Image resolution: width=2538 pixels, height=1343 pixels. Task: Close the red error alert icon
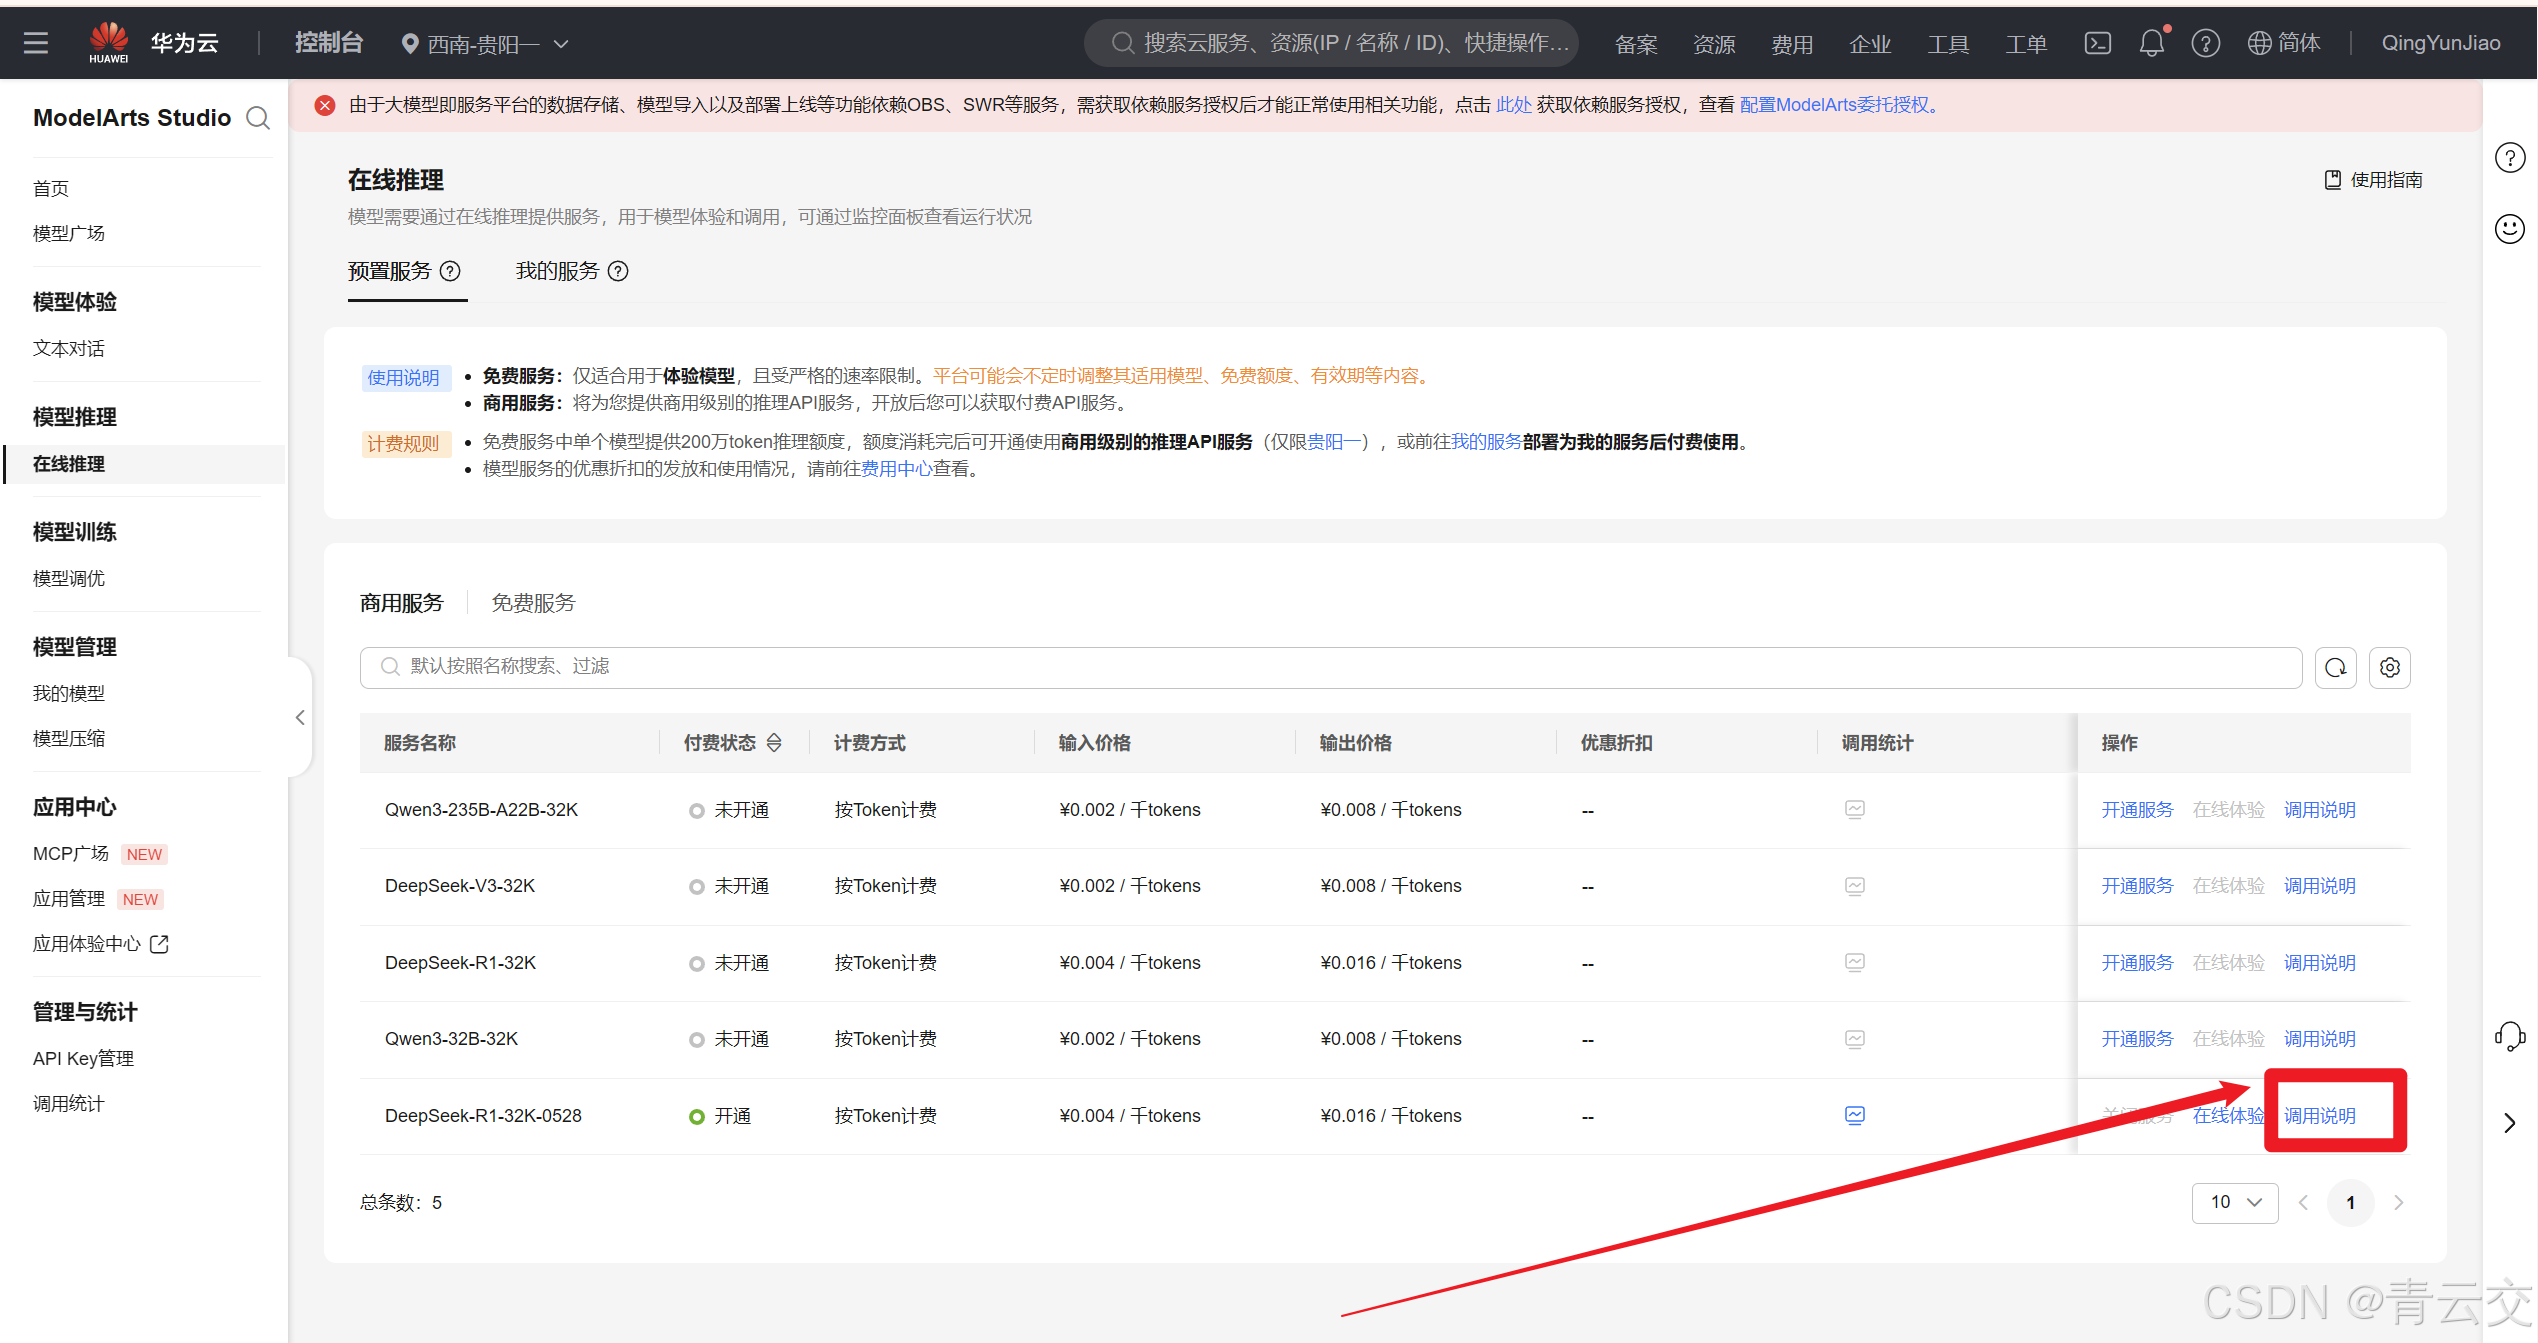click(x=325, y=105)
